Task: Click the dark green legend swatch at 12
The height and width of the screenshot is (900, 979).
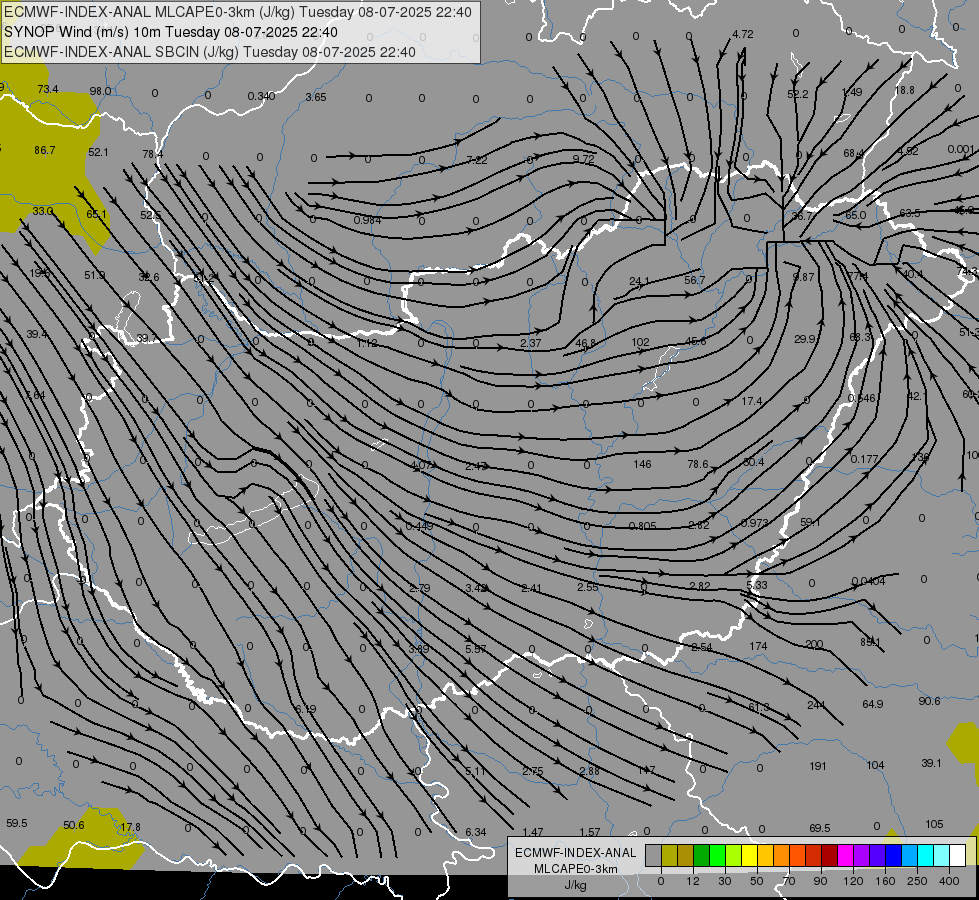Action: click(x=702, y=855)
